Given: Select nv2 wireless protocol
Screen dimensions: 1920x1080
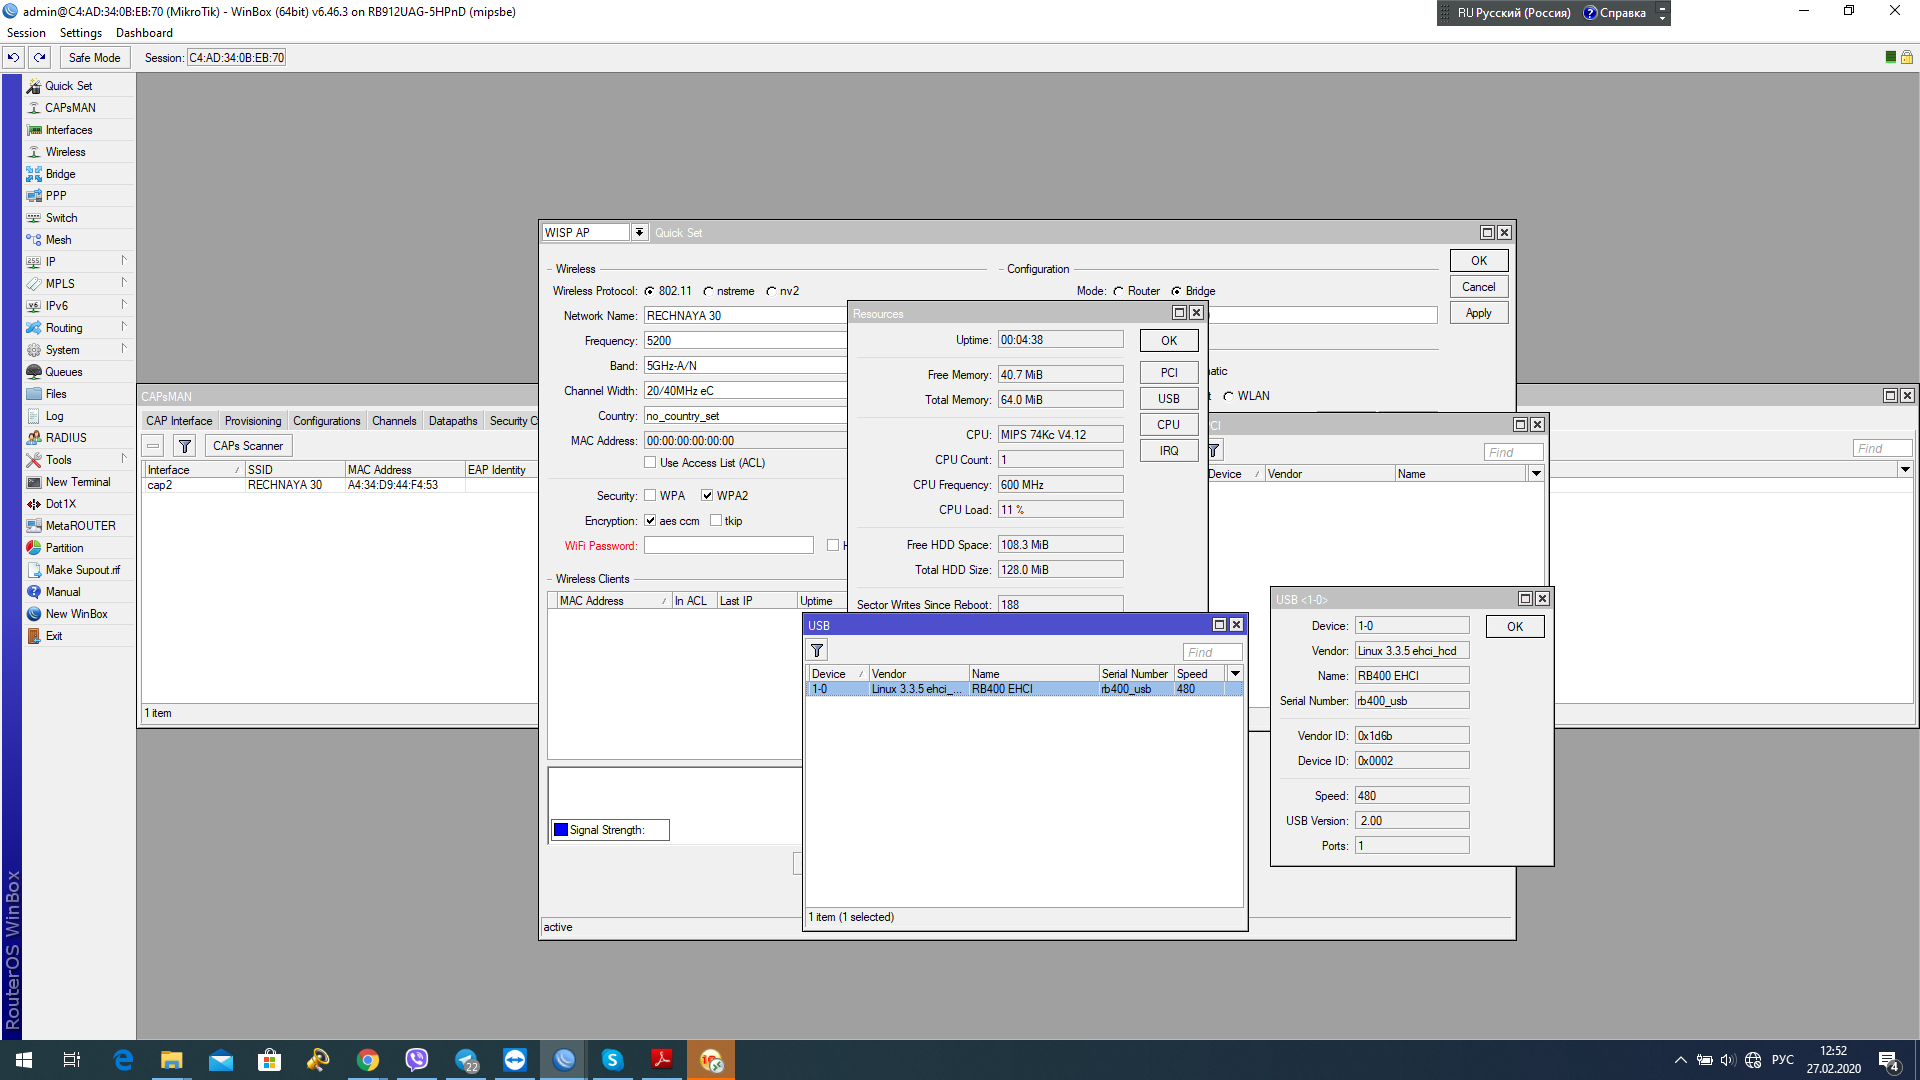Looking at the screenshot, I should [x=771, y=292].
